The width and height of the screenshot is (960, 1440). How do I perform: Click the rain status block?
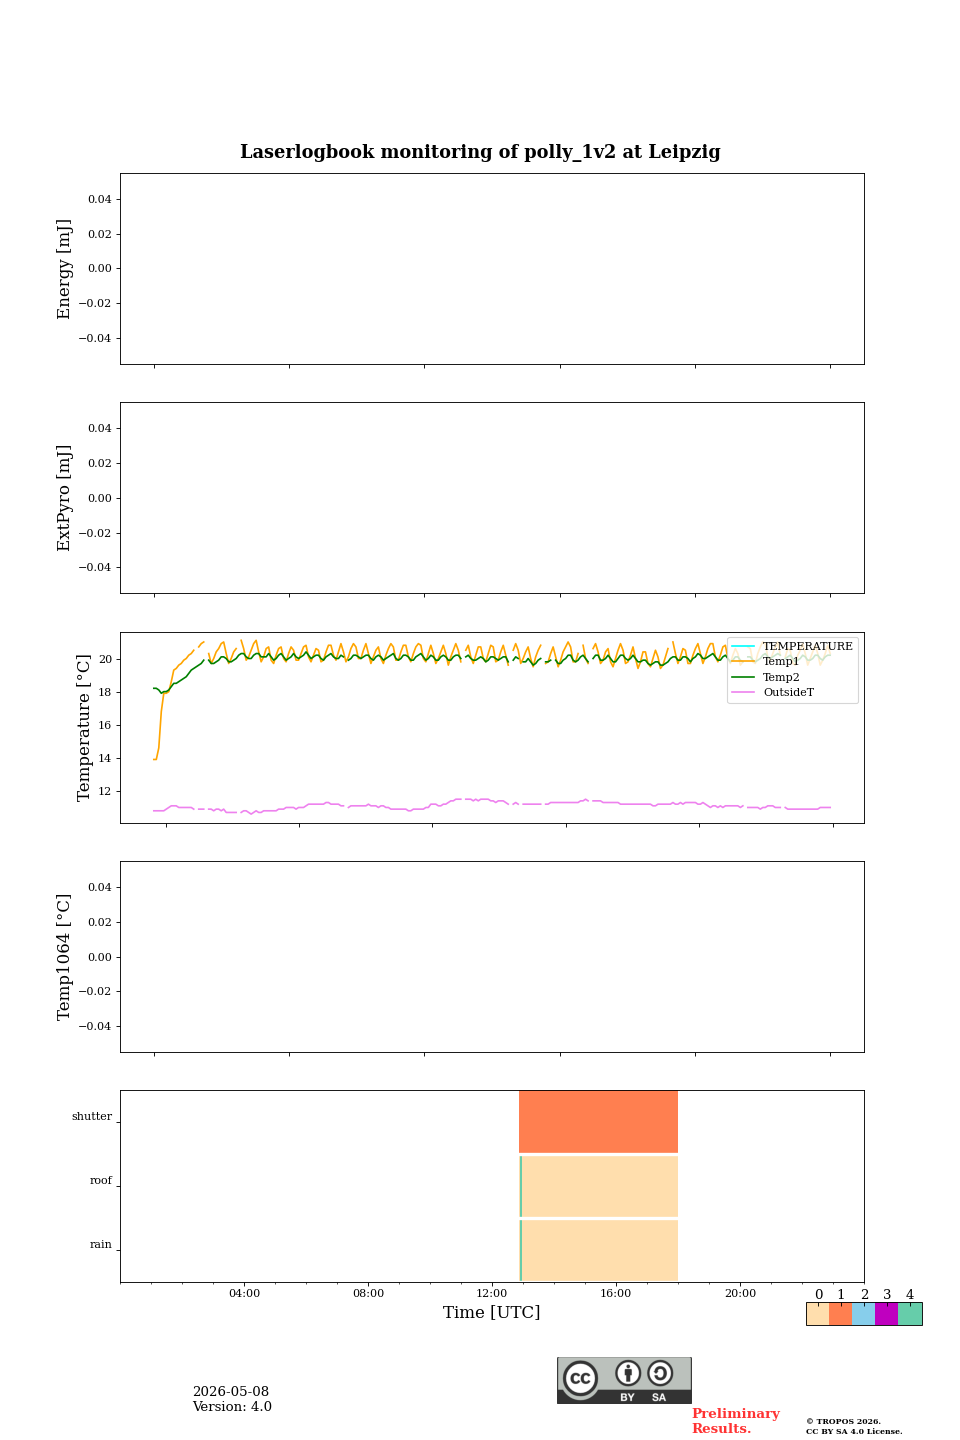(598, 1250)
